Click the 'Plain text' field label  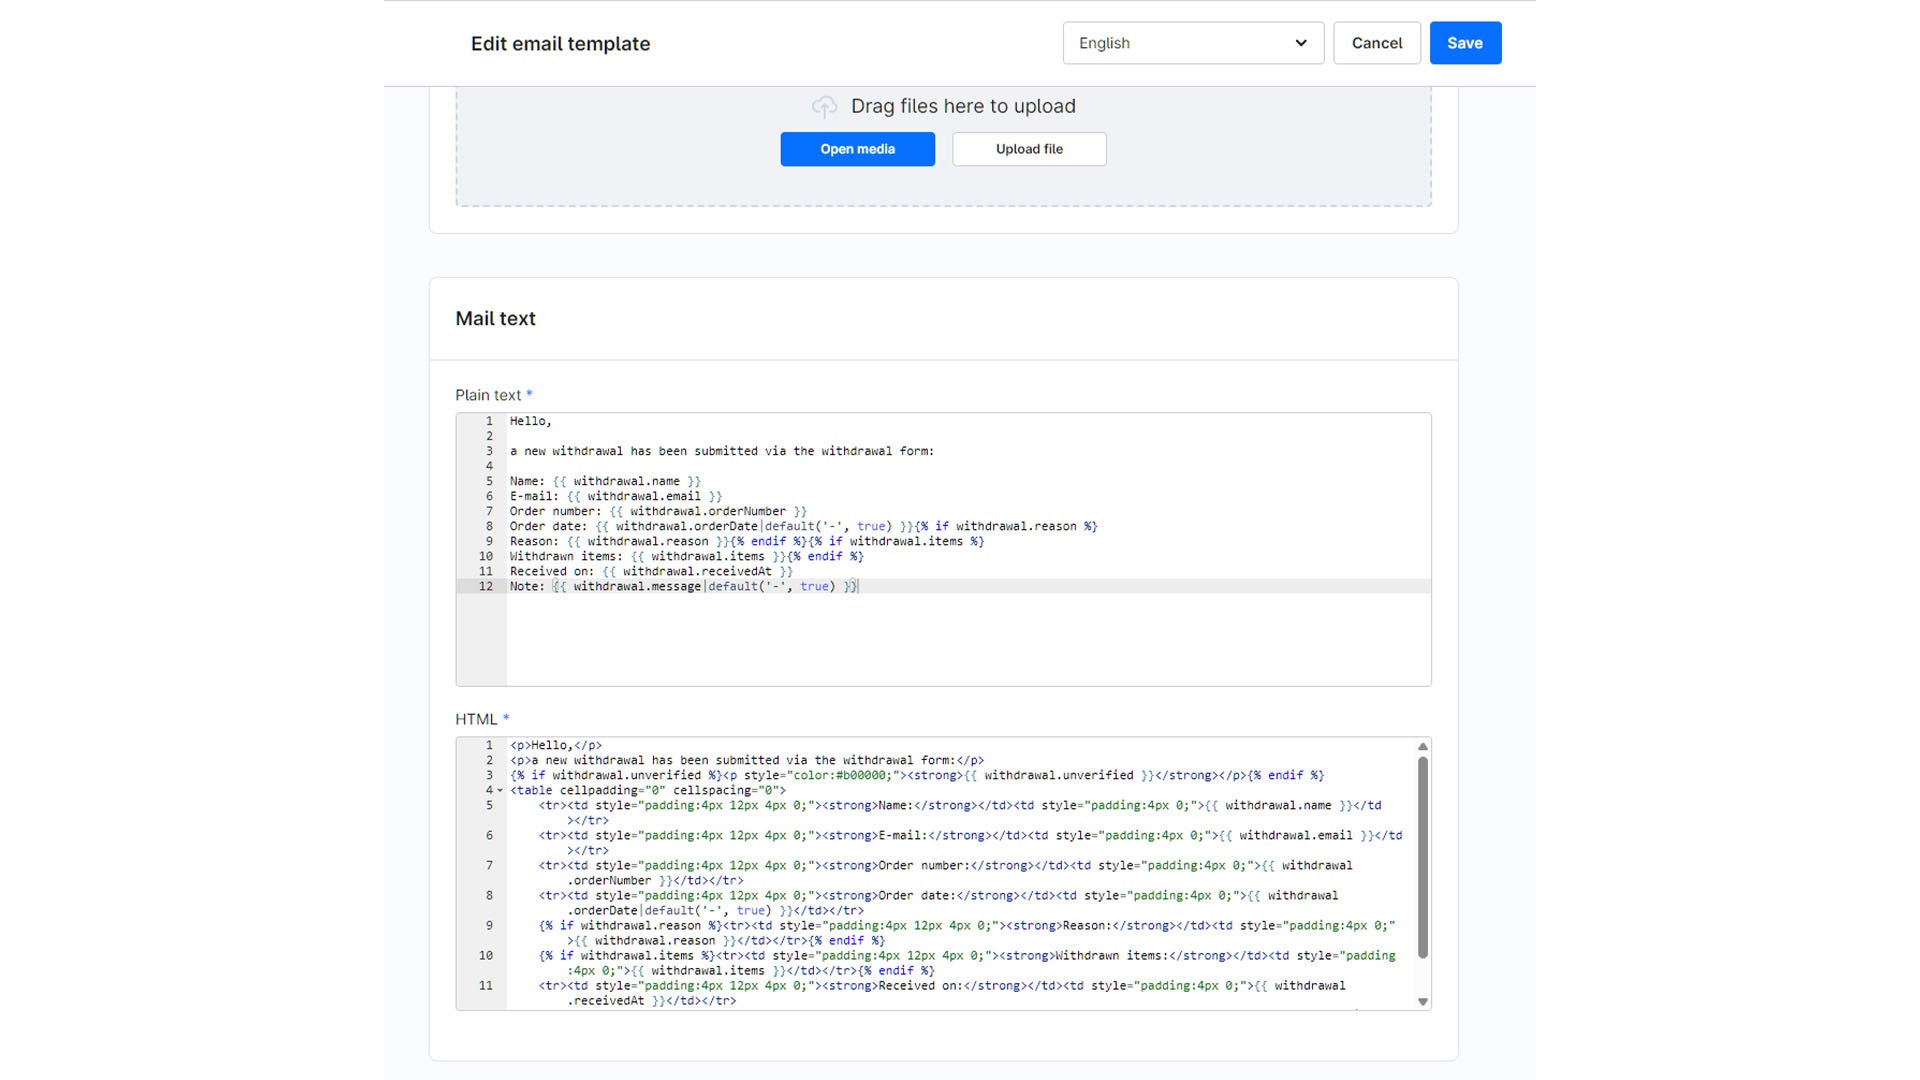[488, 395]
